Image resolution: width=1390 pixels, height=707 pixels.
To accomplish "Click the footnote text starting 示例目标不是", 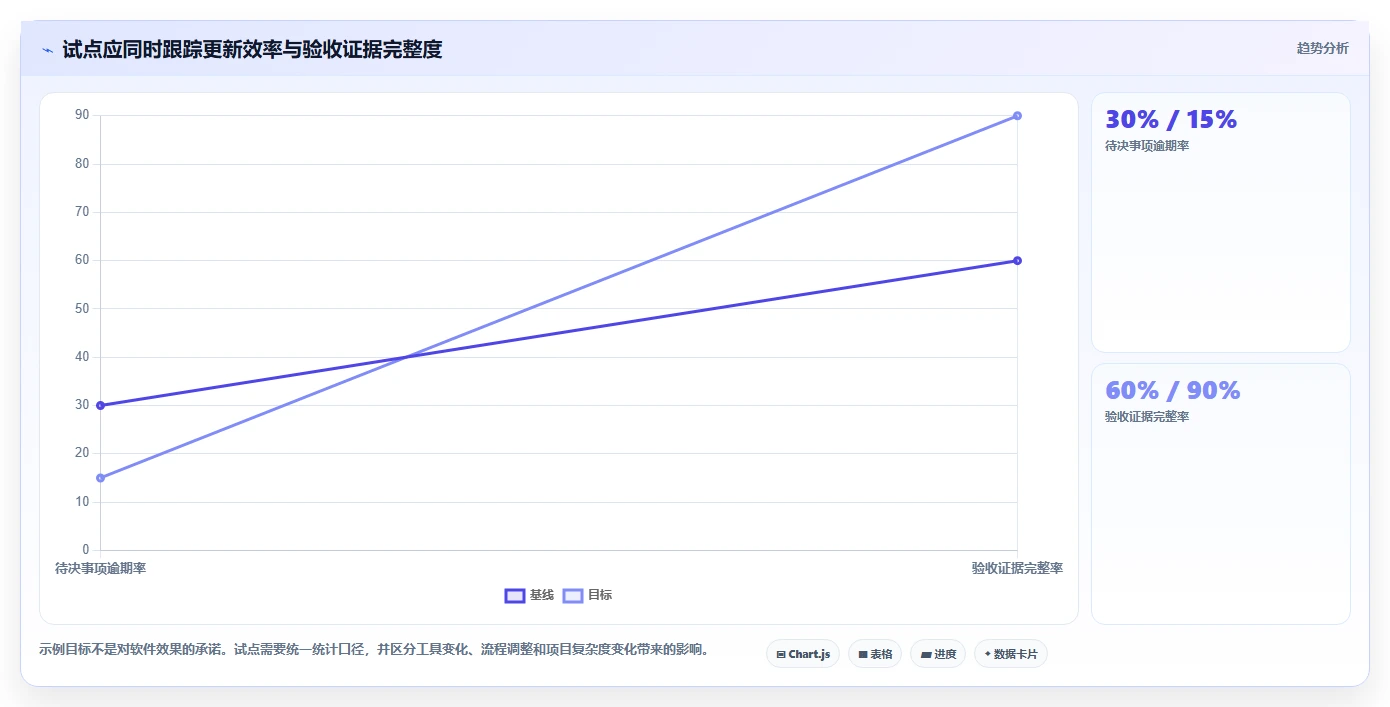I will pos(376,650).
